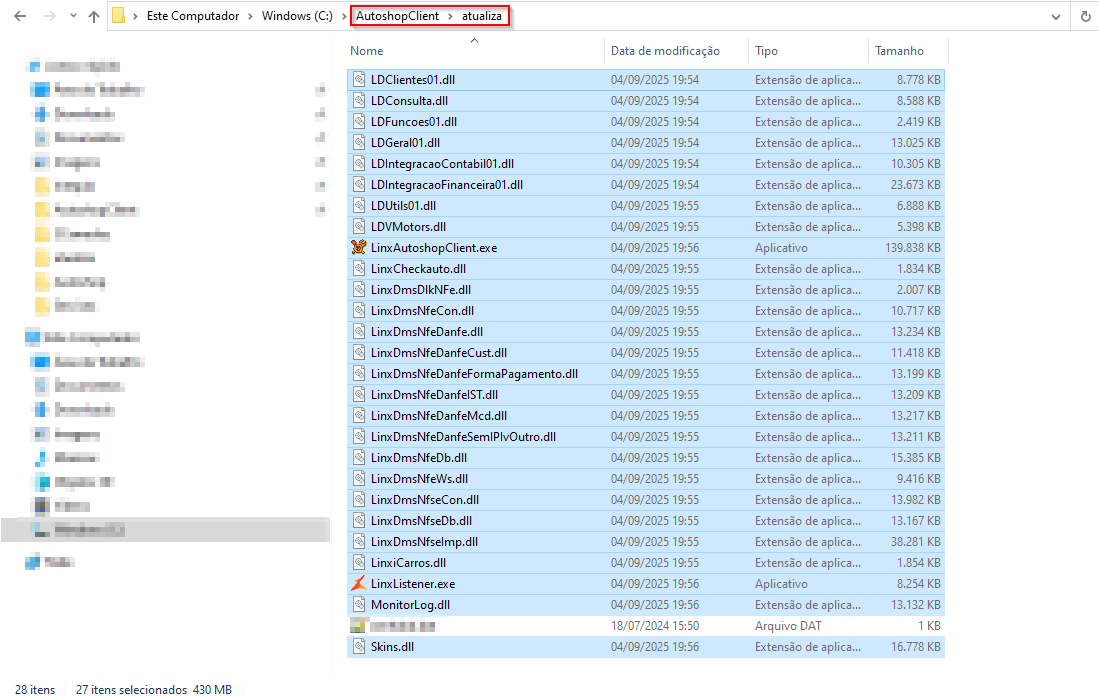The height and width of the screenshot is (698, 1099).
Task: Click the LinxDmsNfeCon.dll file icon
Action: 359,310
